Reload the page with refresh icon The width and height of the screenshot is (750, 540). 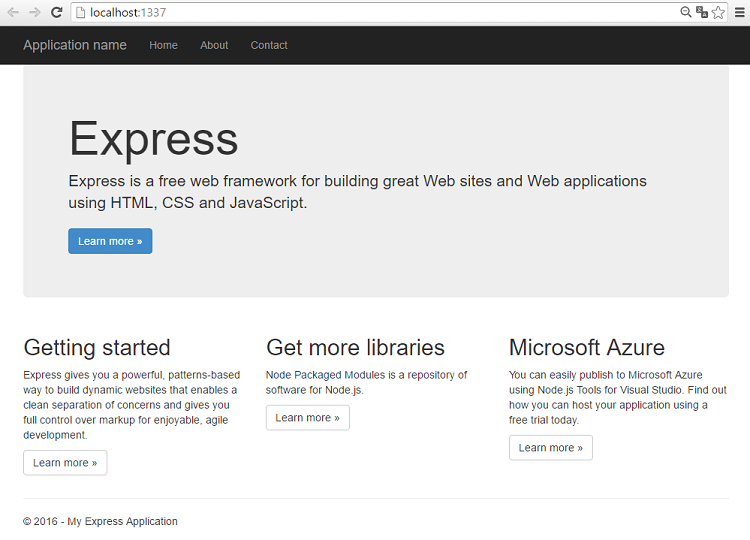click(x=56, y=12)
